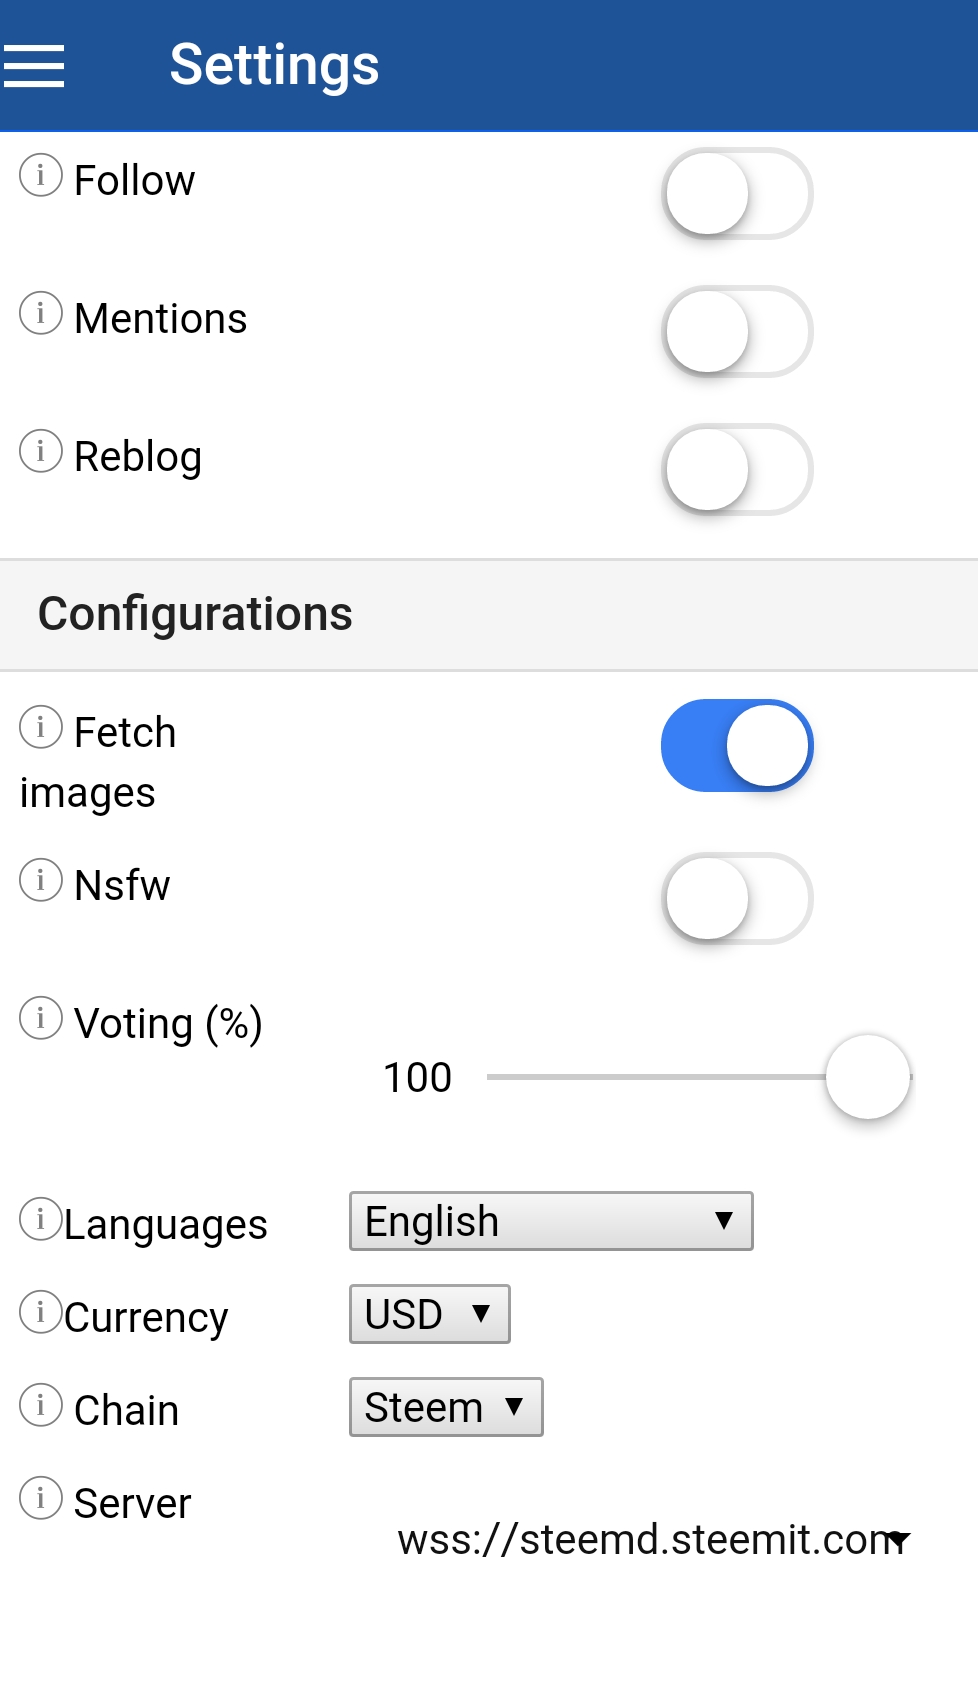Screen dimensions: 978x1685
Task: Enable the Follow notifications toggle
Action: (737, 194)
